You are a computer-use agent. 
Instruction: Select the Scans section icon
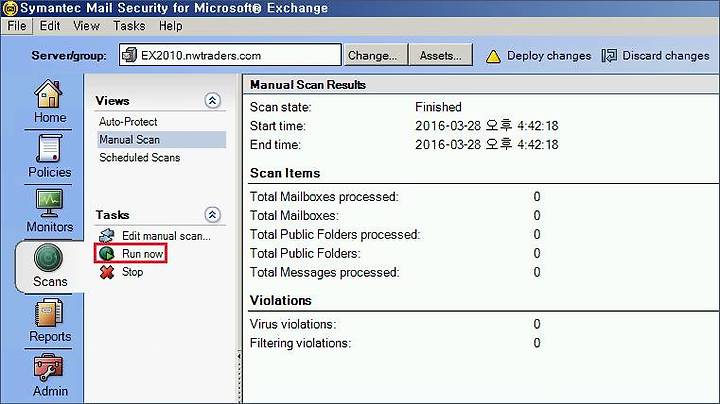48,258
